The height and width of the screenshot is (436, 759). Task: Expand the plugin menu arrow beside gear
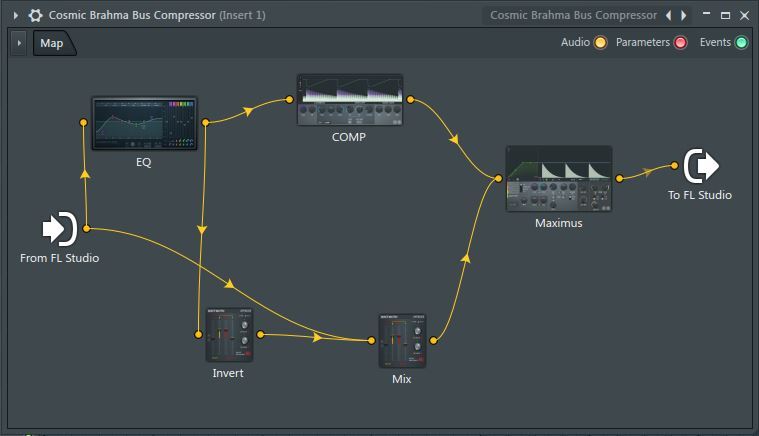click(15, 15)
